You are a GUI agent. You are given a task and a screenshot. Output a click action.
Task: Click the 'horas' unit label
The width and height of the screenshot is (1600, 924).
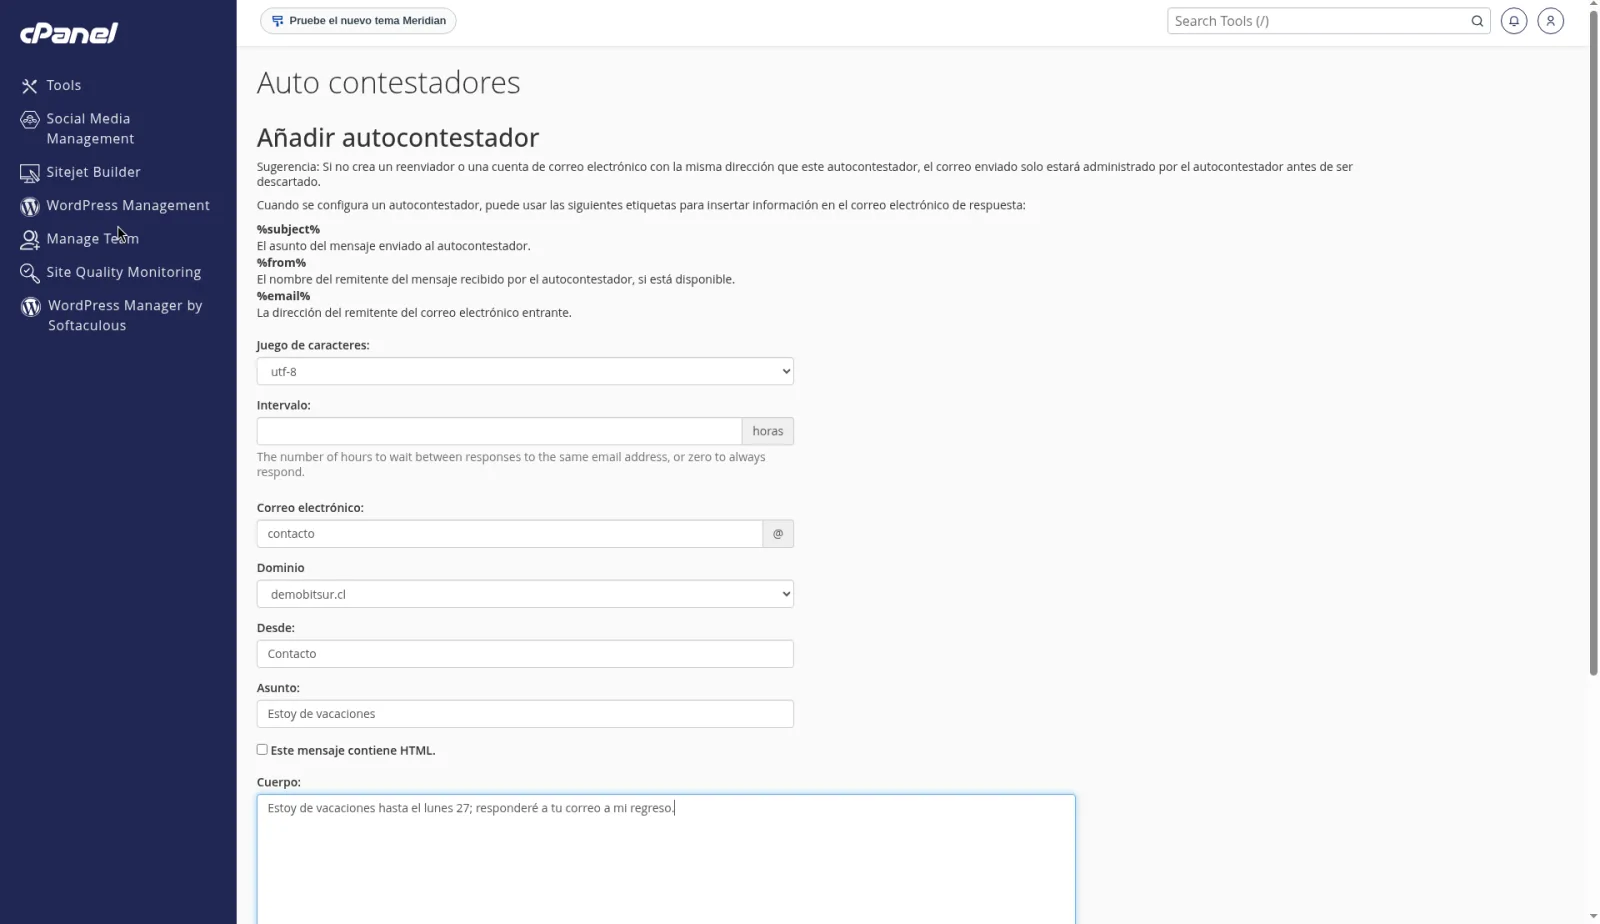[768, 431]
